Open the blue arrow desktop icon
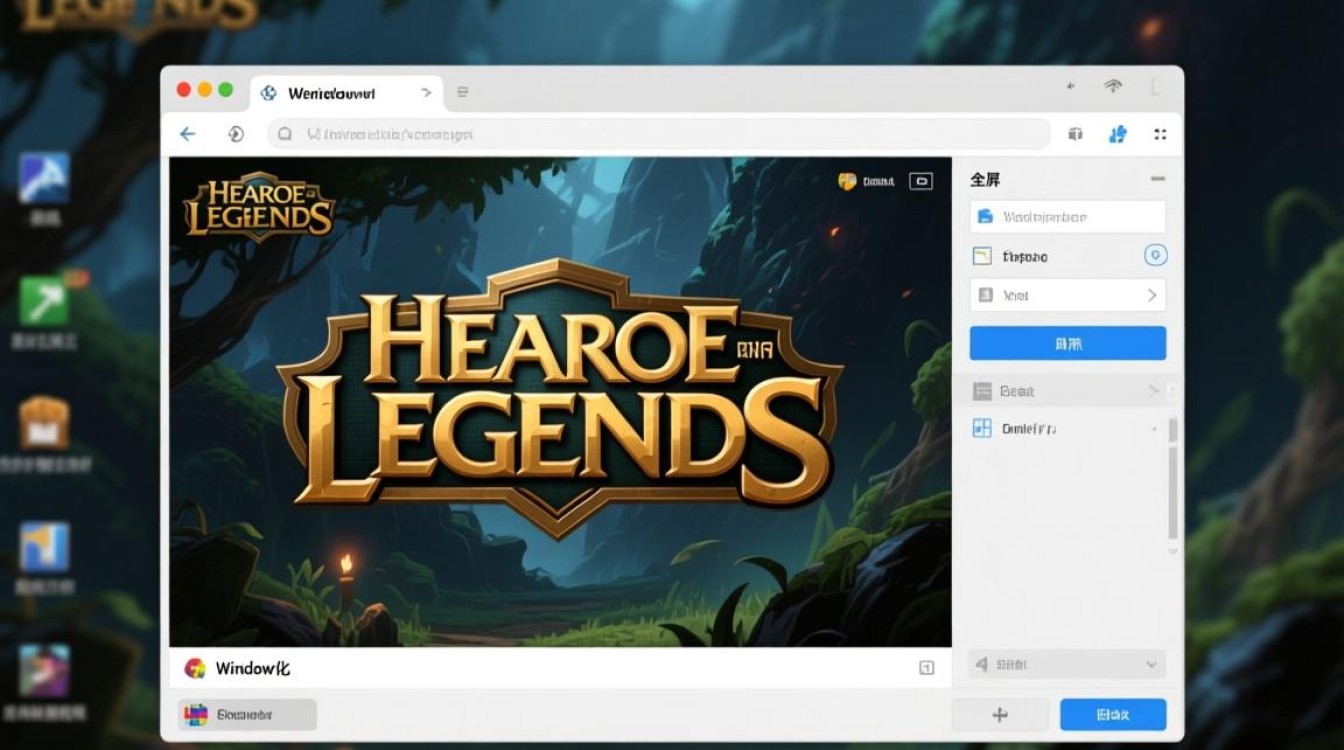 click(44, 178)
